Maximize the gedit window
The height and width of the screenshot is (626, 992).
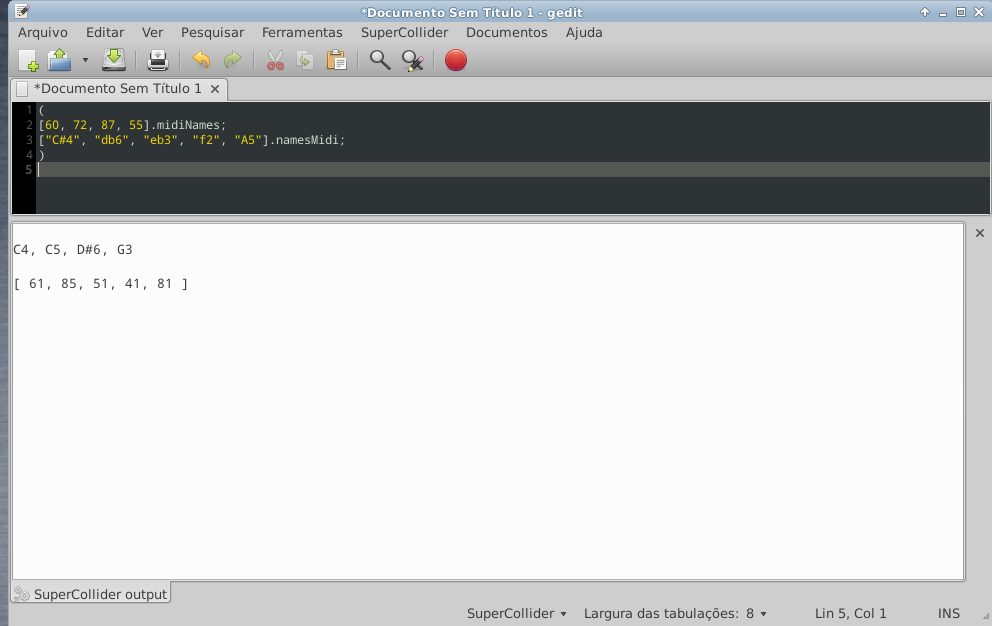tap(960, 12)
